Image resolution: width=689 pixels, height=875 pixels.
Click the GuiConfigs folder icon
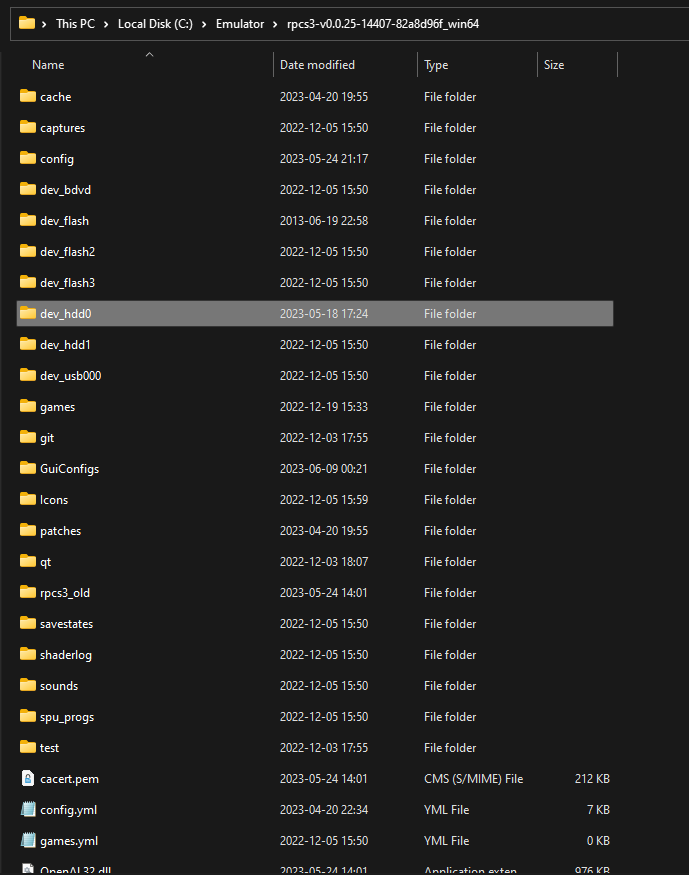(x=27, y=468)
